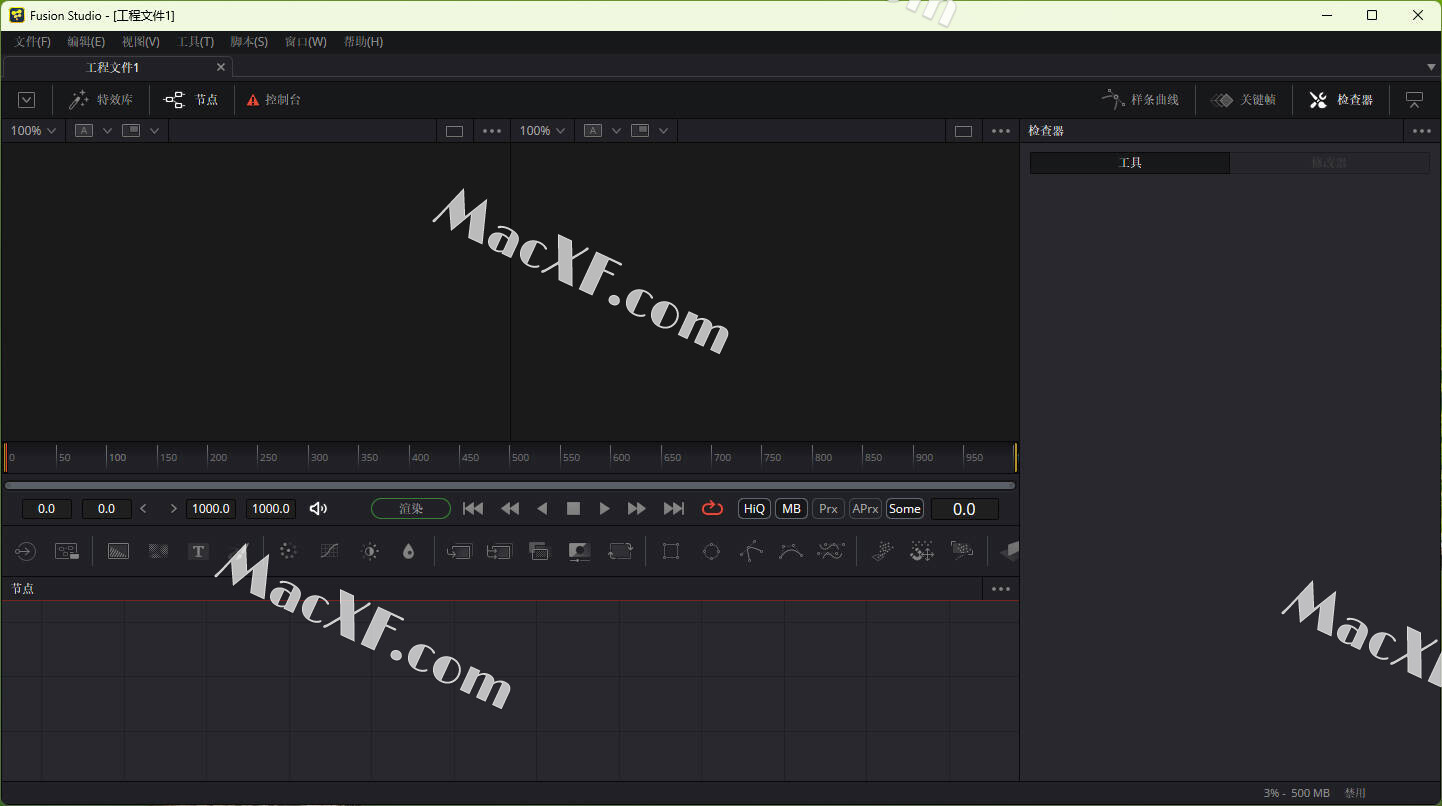Click the range scrollbar below the time ruler
1442x806 pixels.
point(510,486)
